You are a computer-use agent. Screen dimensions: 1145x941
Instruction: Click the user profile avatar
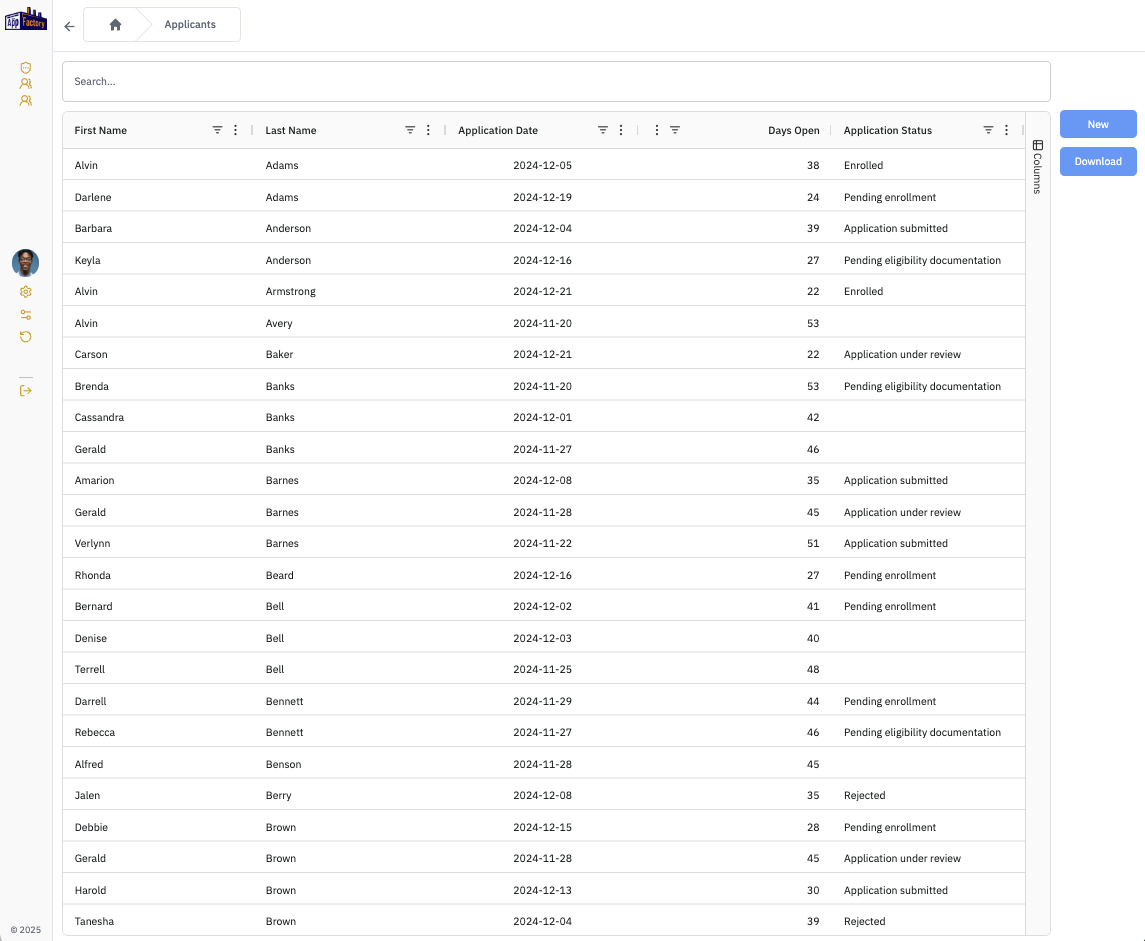tap(25, 263)
